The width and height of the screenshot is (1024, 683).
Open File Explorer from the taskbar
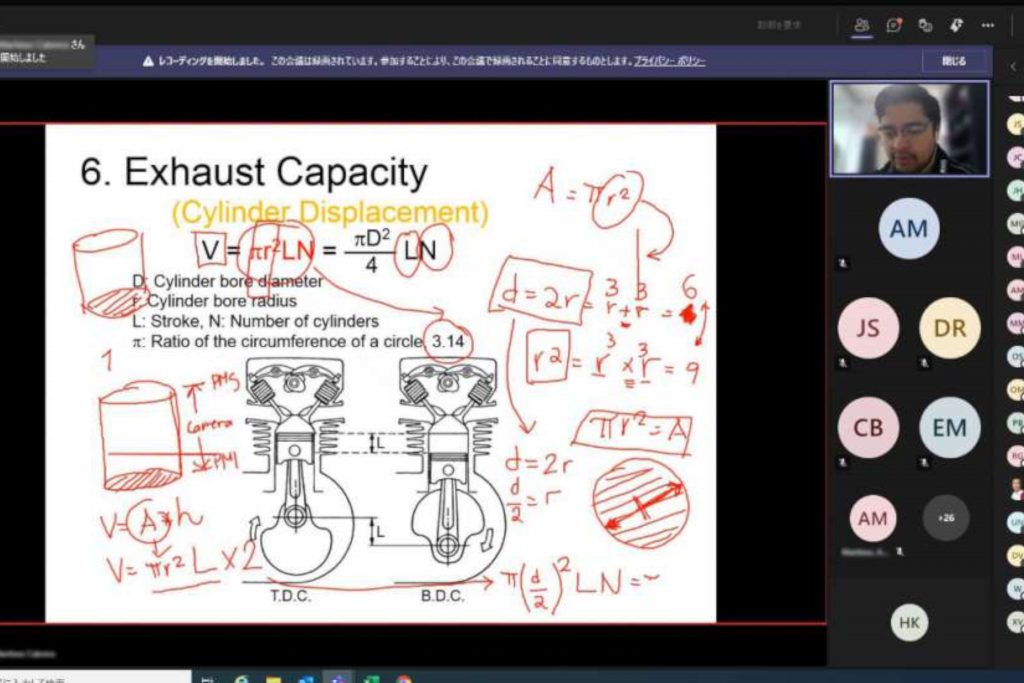point(274,679)
